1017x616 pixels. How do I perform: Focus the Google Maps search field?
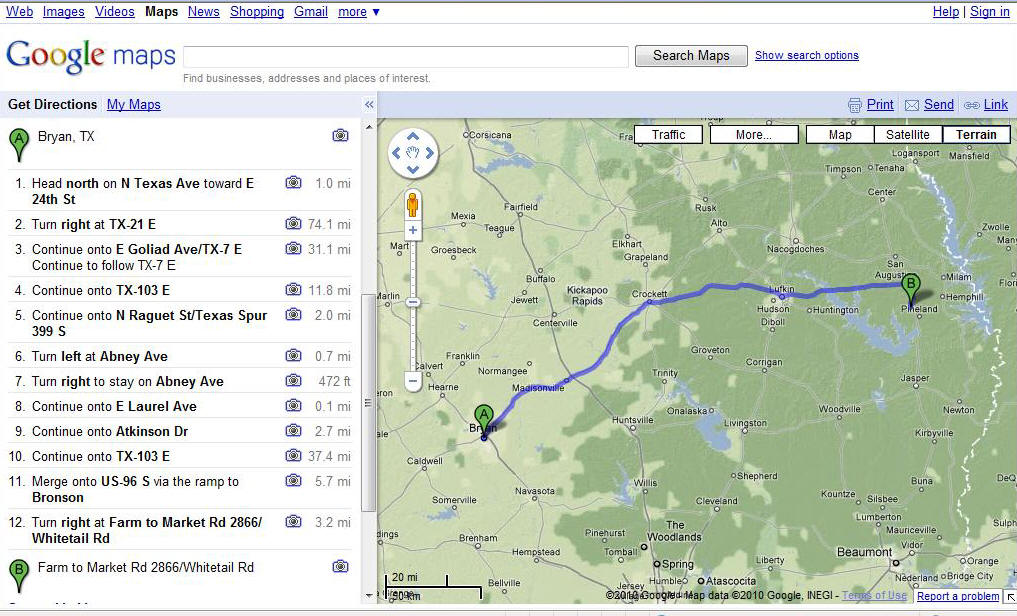tap(406, 56)
